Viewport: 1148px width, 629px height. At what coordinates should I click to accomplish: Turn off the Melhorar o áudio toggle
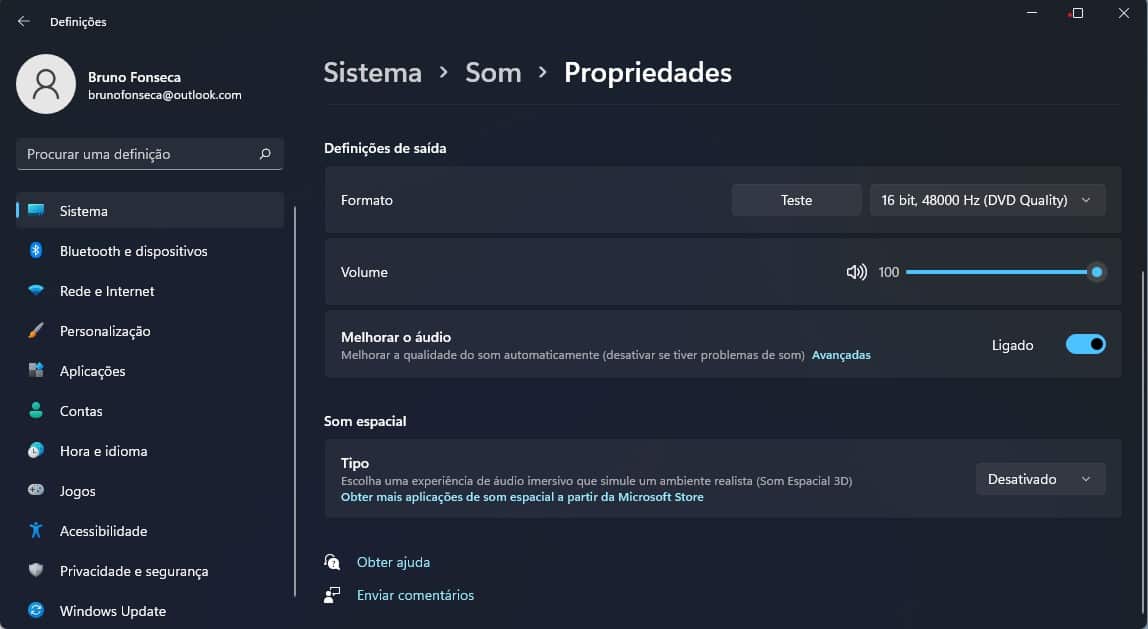(x=1085, y=344)
